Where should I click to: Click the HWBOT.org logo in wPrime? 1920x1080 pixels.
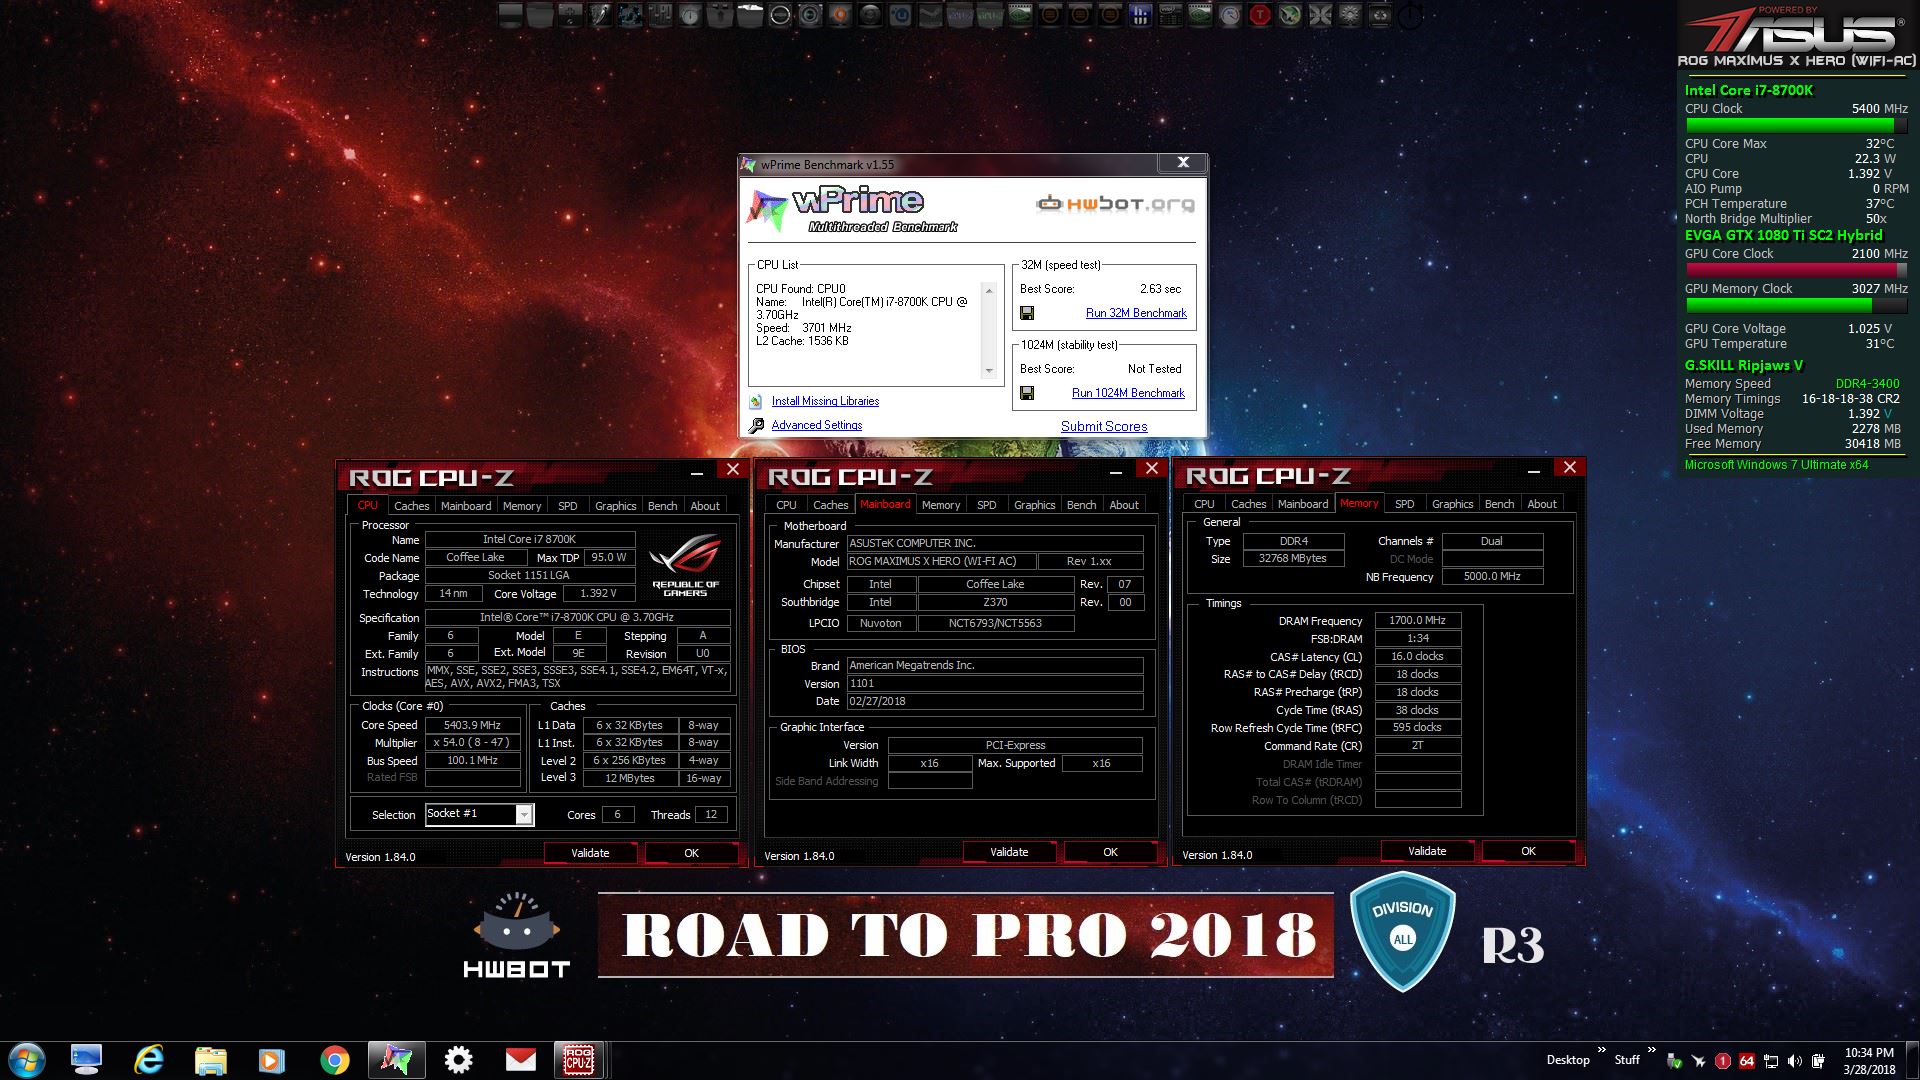pos(1115,204)
